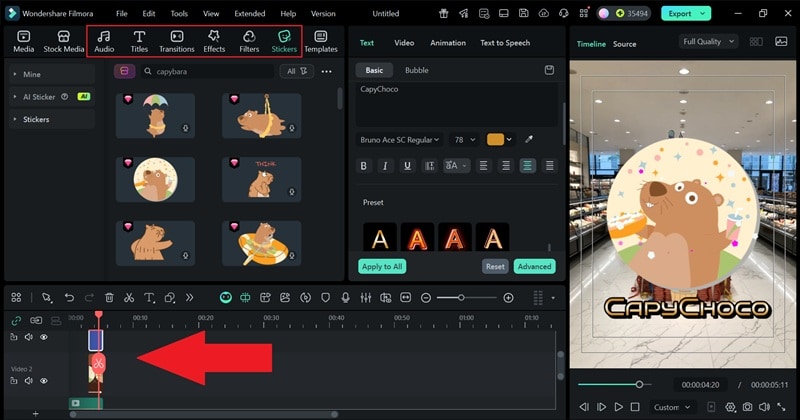This screenshot has width=800, height=420.
Task: Open the Titles tab
Action: (139, 41)
